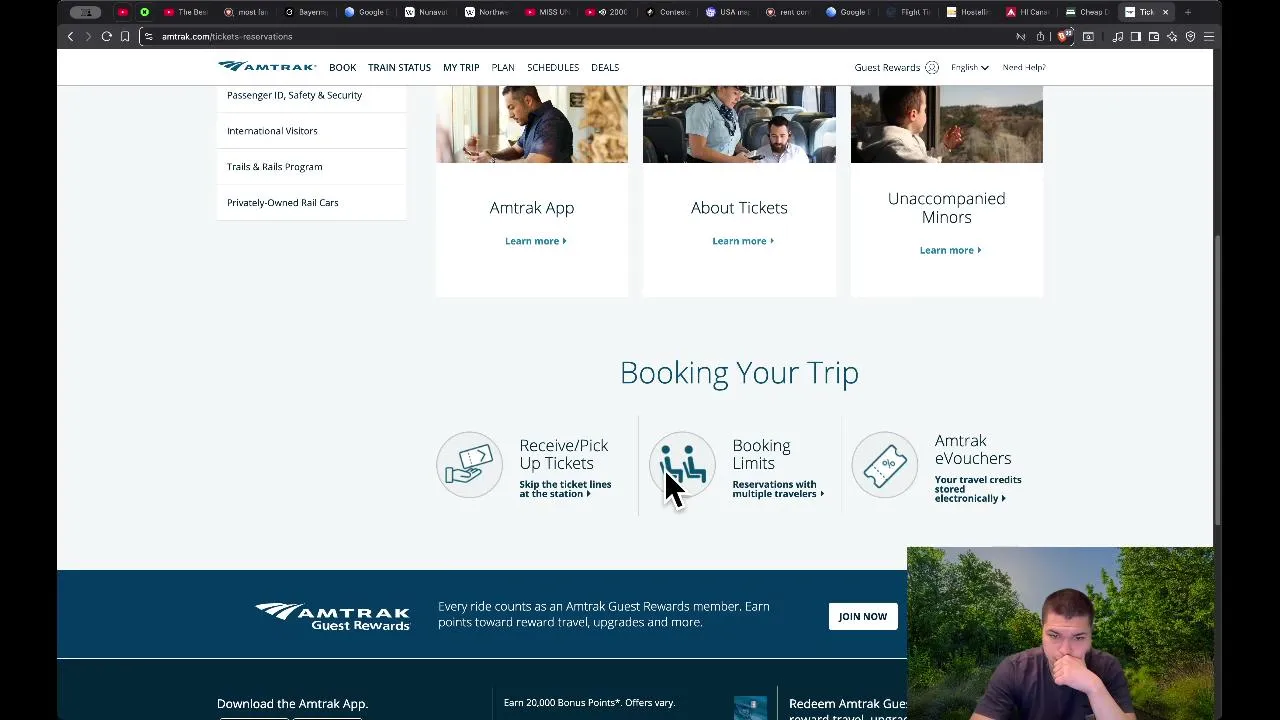Click the Guest Rewards profile icon
The image size is (1280, 720).
pyautogui.click(x=932, y=67)
